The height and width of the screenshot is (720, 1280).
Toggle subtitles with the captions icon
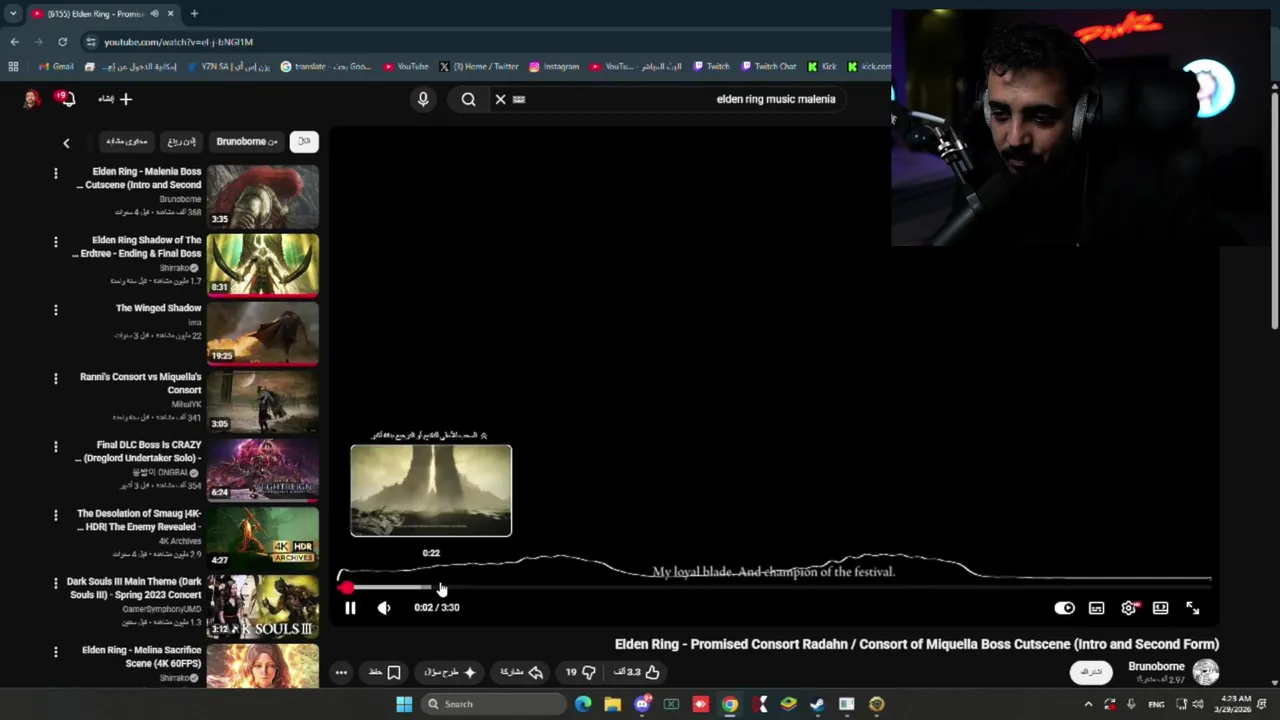click(x=1097, y=608)
